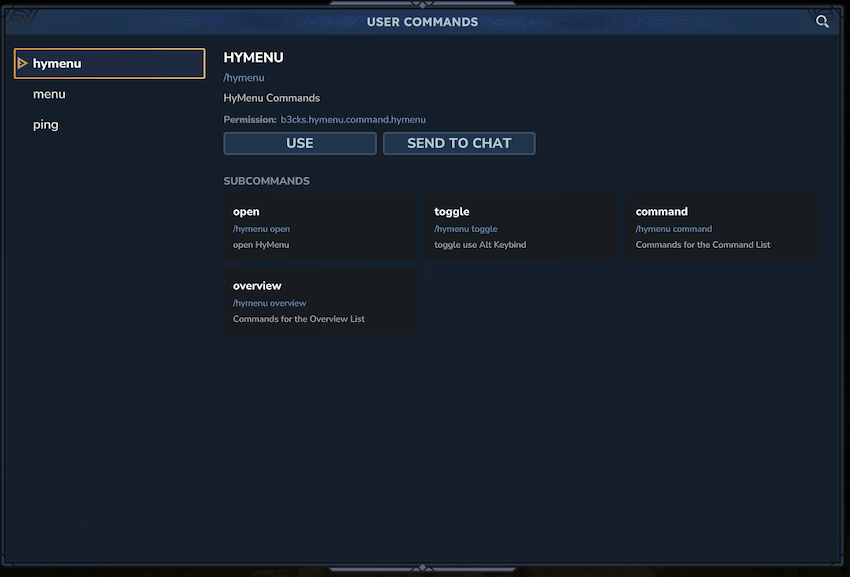Click the /hymenu overview command link

[269, 303]
